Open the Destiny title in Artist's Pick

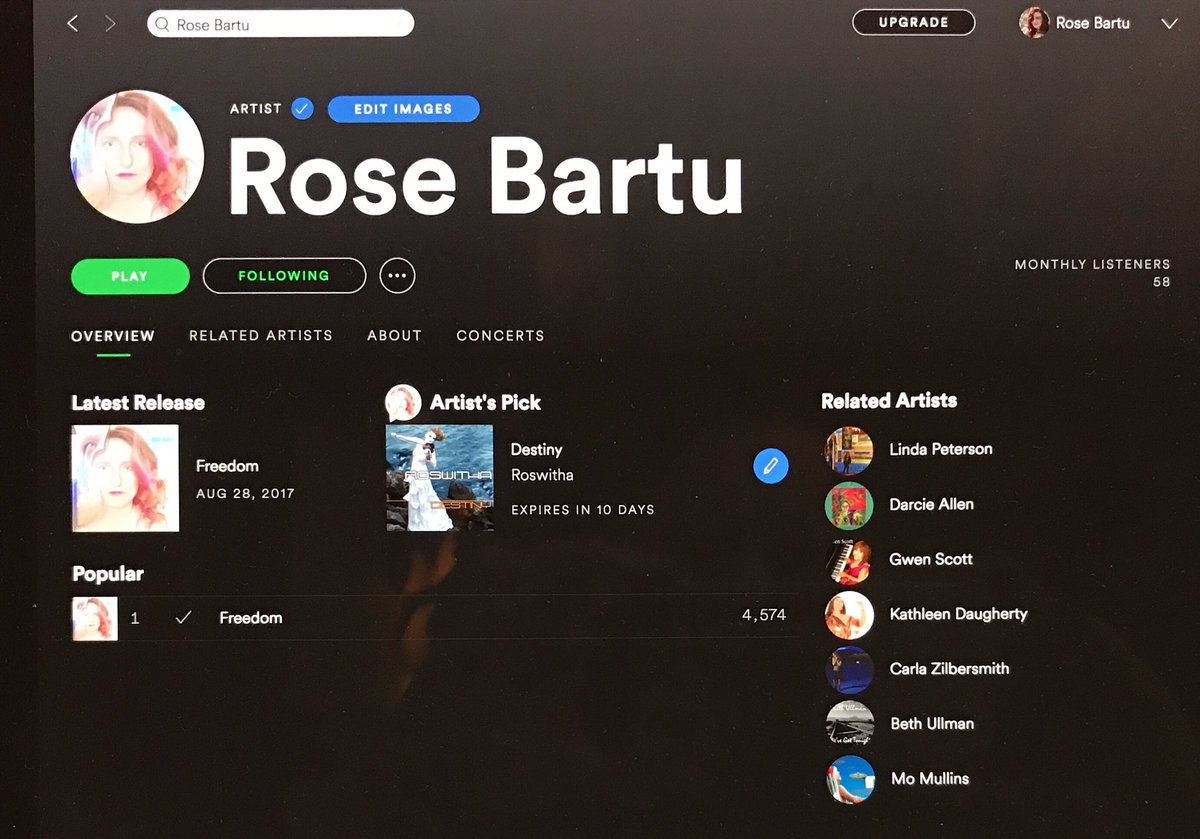pos(536,450)
